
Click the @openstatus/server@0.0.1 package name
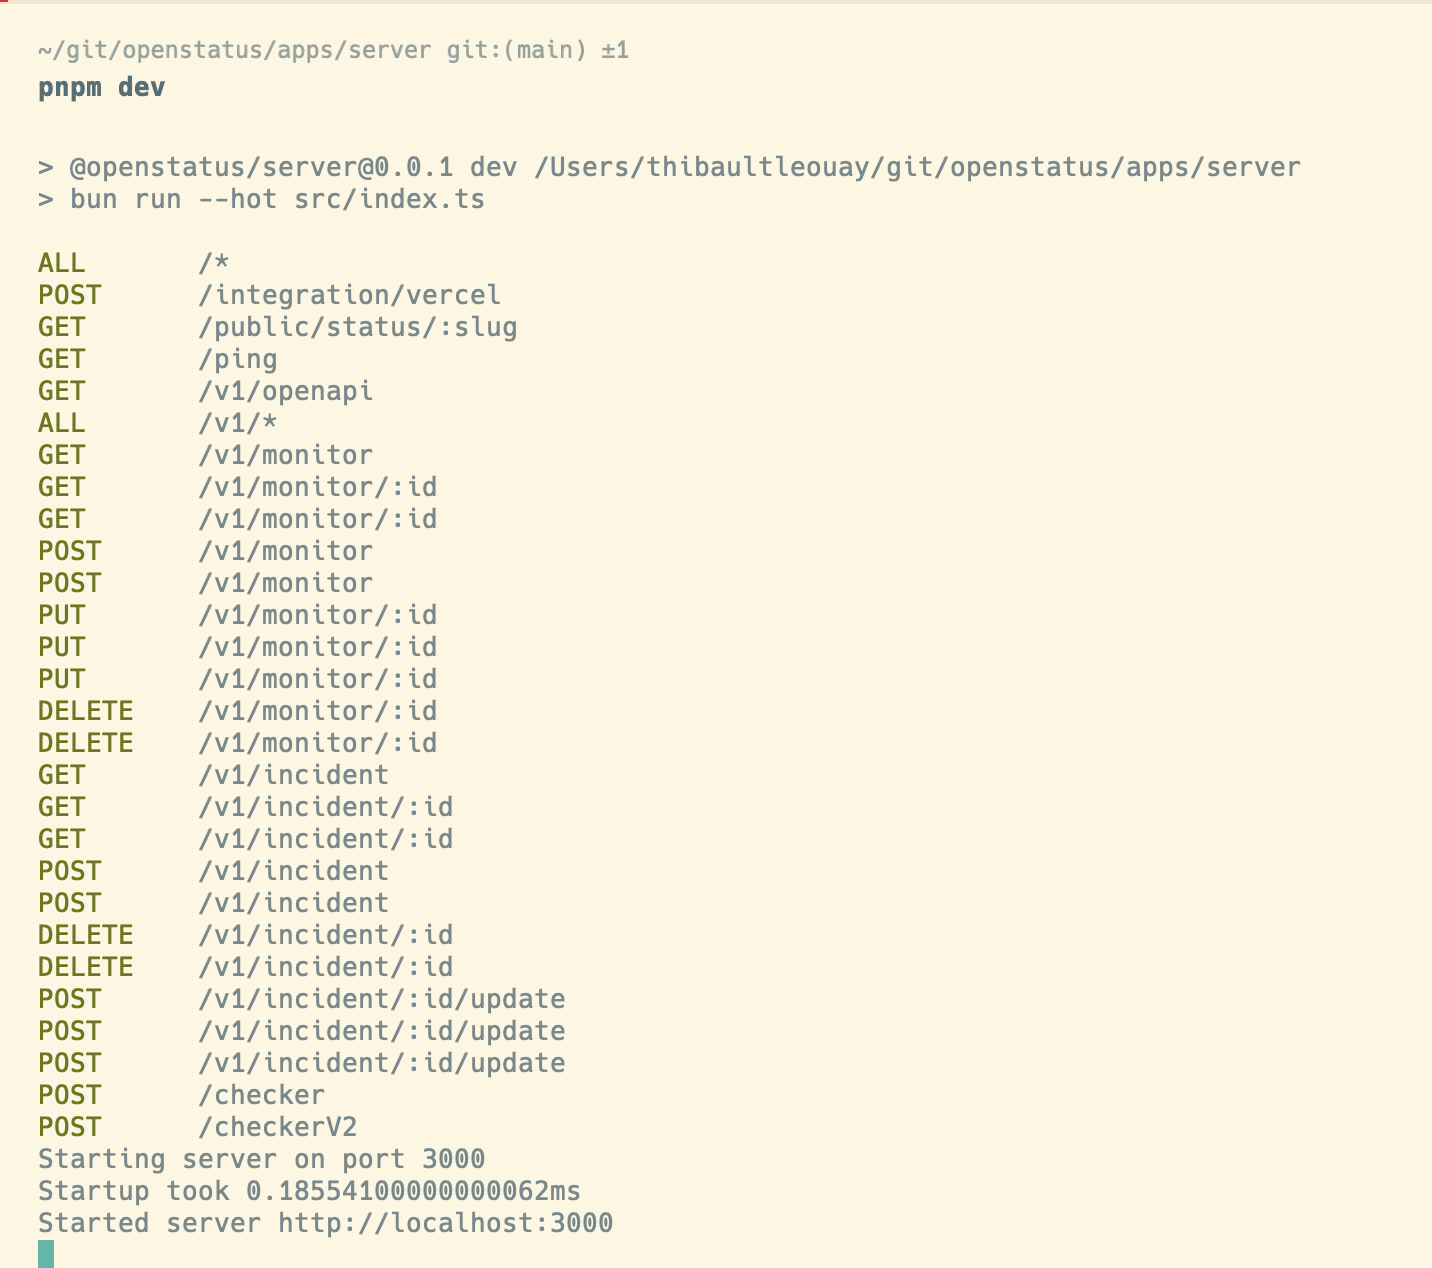260,167
